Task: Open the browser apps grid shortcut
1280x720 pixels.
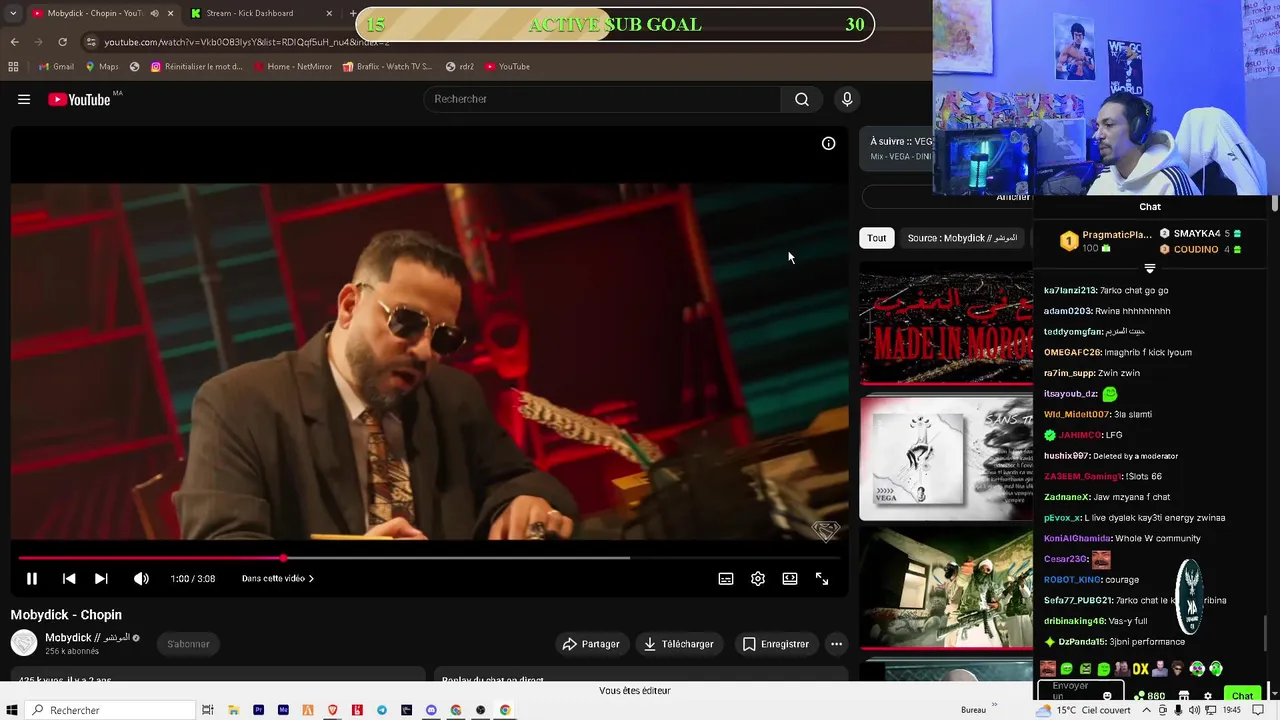Action: [13, 67]
